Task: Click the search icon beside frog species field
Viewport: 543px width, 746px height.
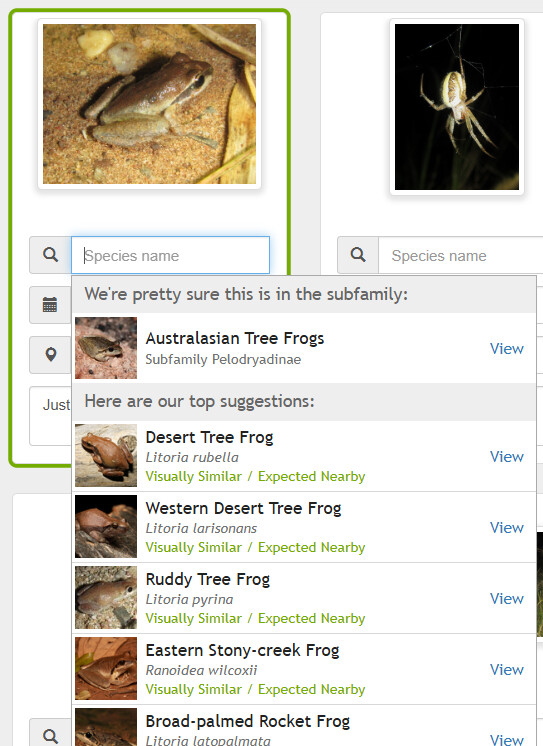Action: pyautogui.click(x=50, y=255)
